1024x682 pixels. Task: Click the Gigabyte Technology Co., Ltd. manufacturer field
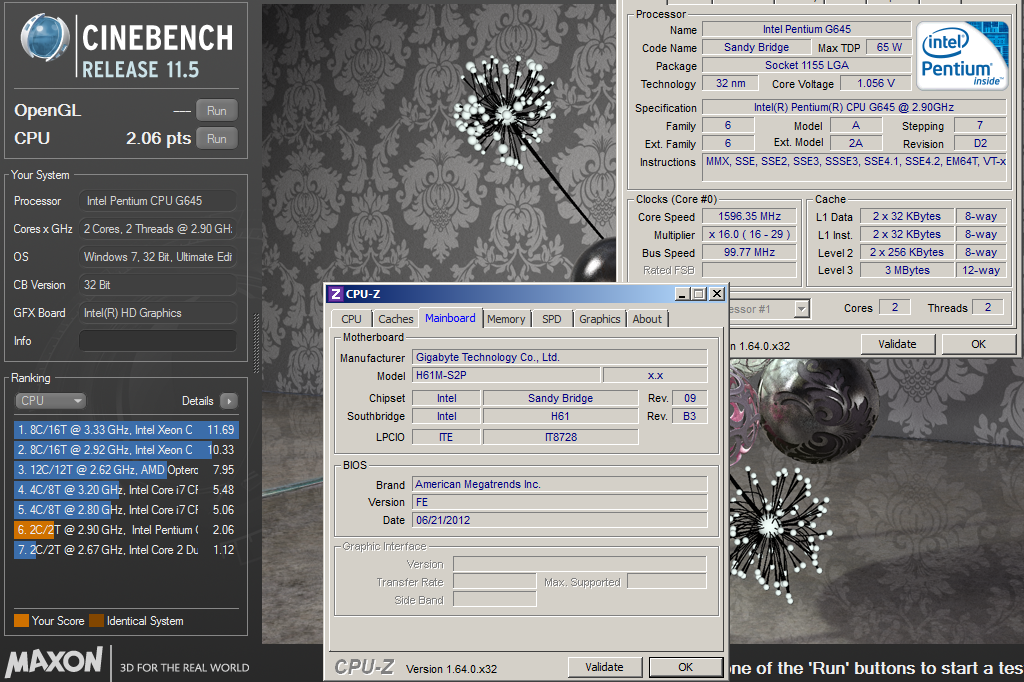[560, 357]
